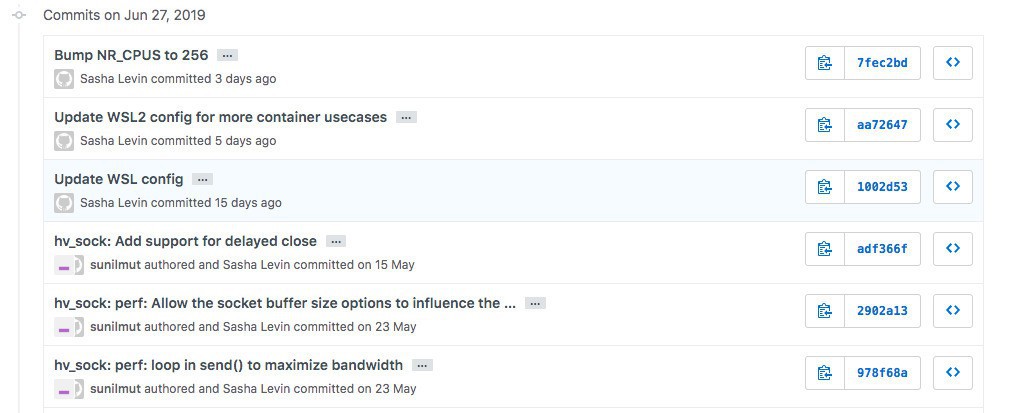The image size is (1009, 413).
Task: Expand description of Bump NR_CPUS commit
Action: pos(228,56)
